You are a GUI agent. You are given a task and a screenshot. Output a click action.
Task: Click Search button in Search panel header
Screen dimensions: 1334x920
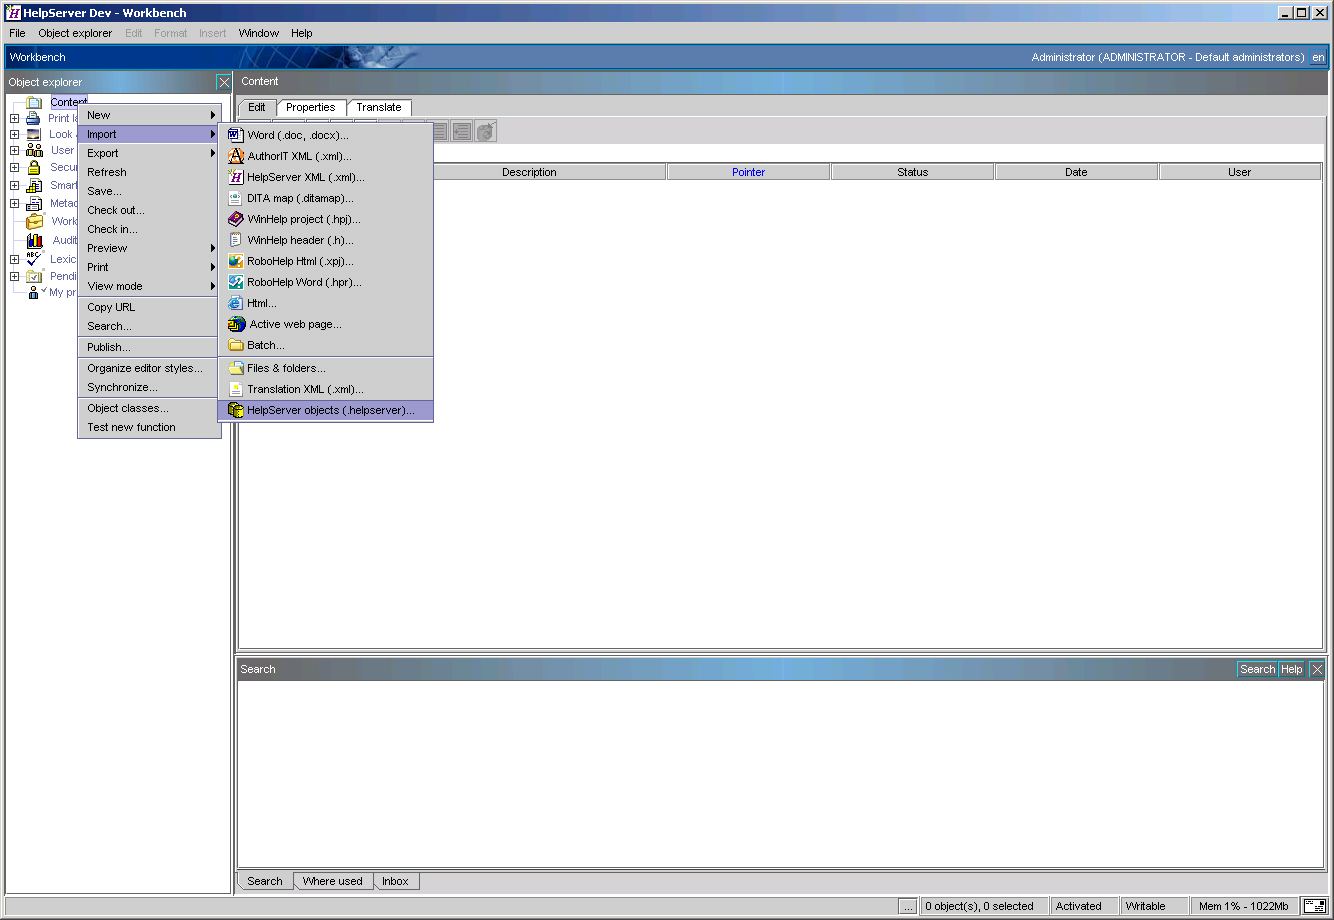(1257, 669)
